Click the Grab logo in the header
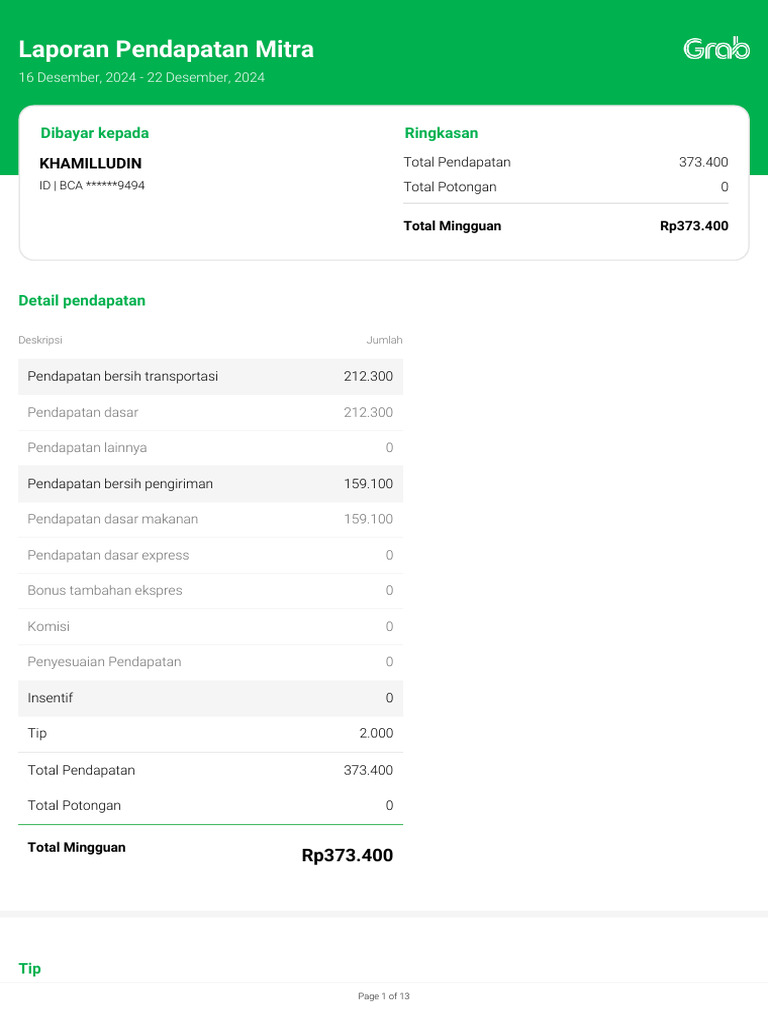This screenshot has width=768, height=1024. 716,48
